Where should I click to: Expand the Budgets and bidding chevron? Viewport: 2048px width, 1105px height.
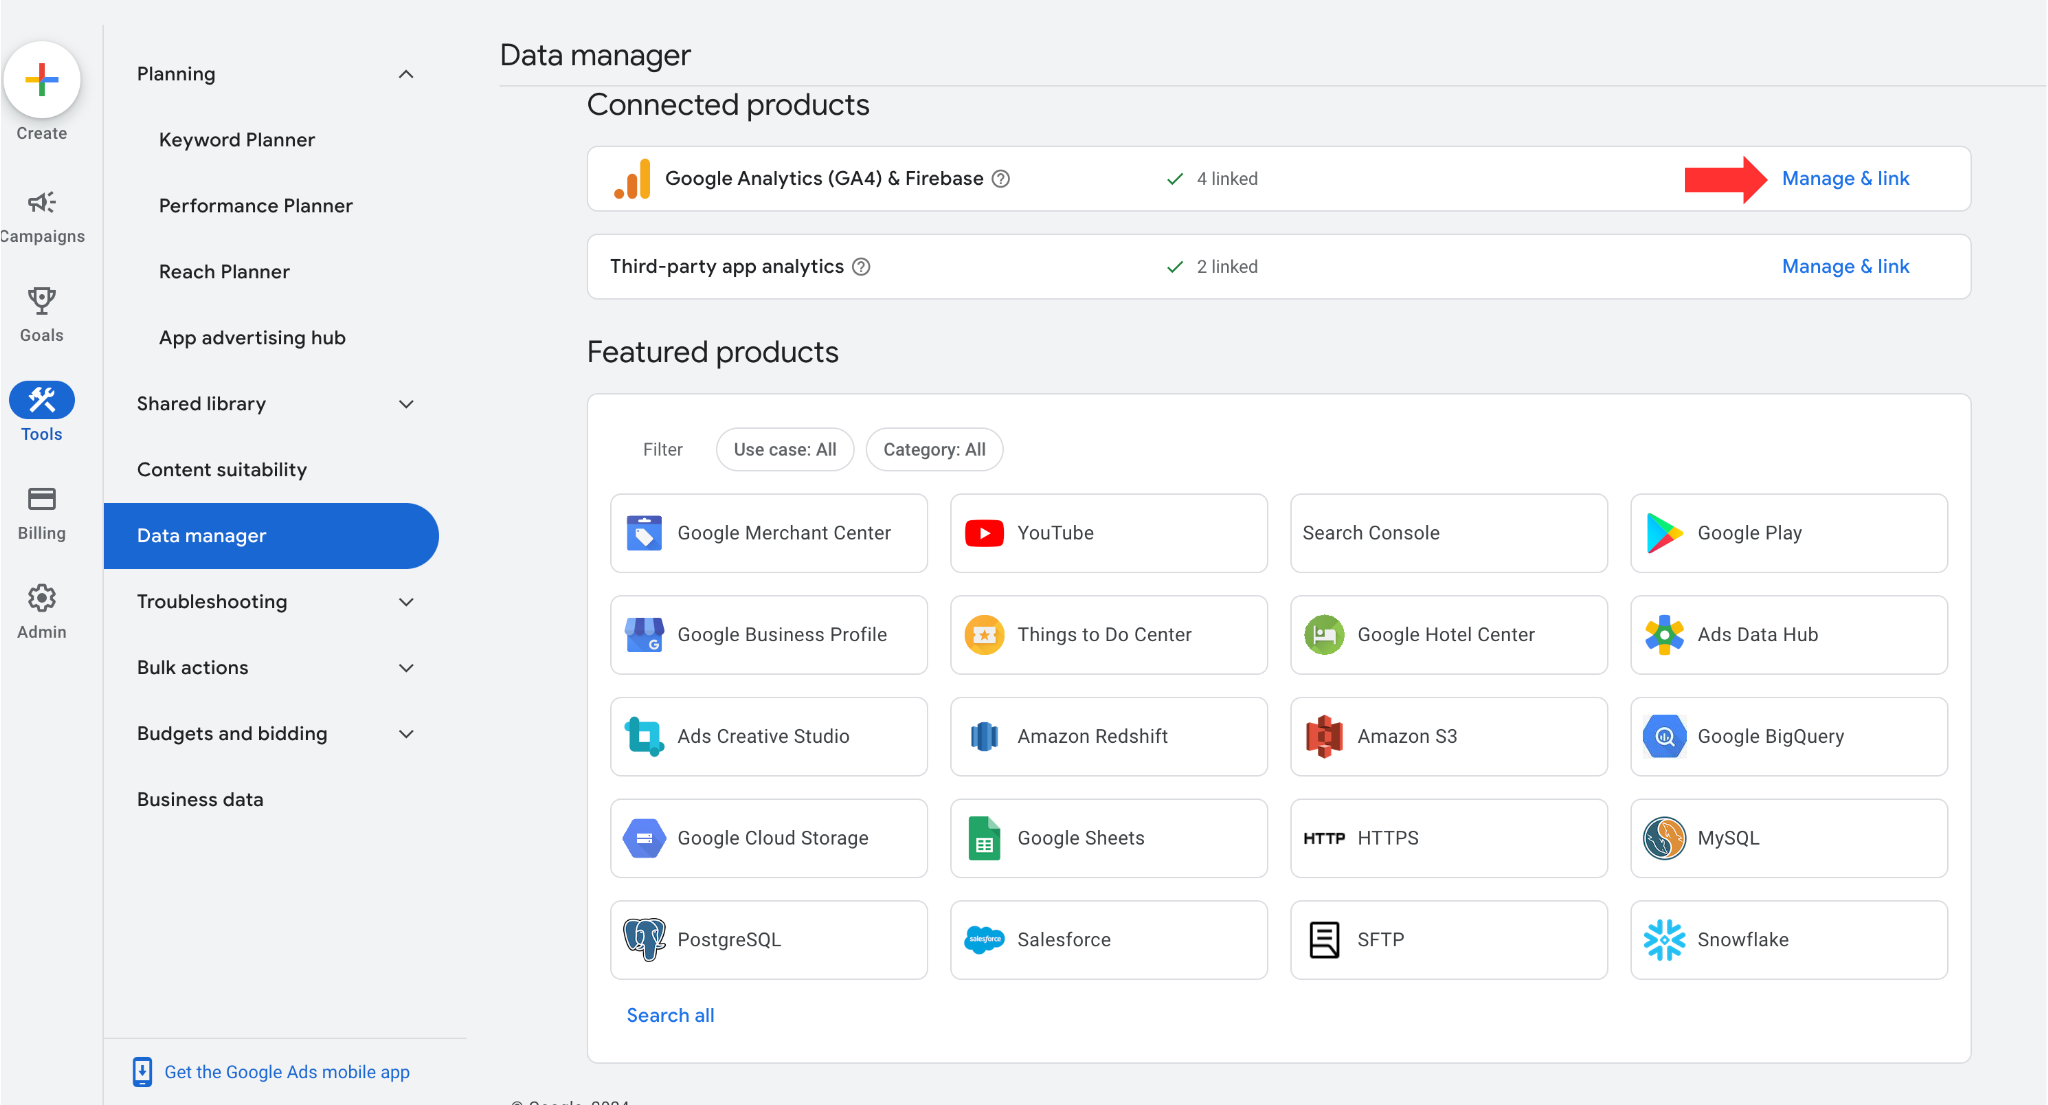click(406, 734)
